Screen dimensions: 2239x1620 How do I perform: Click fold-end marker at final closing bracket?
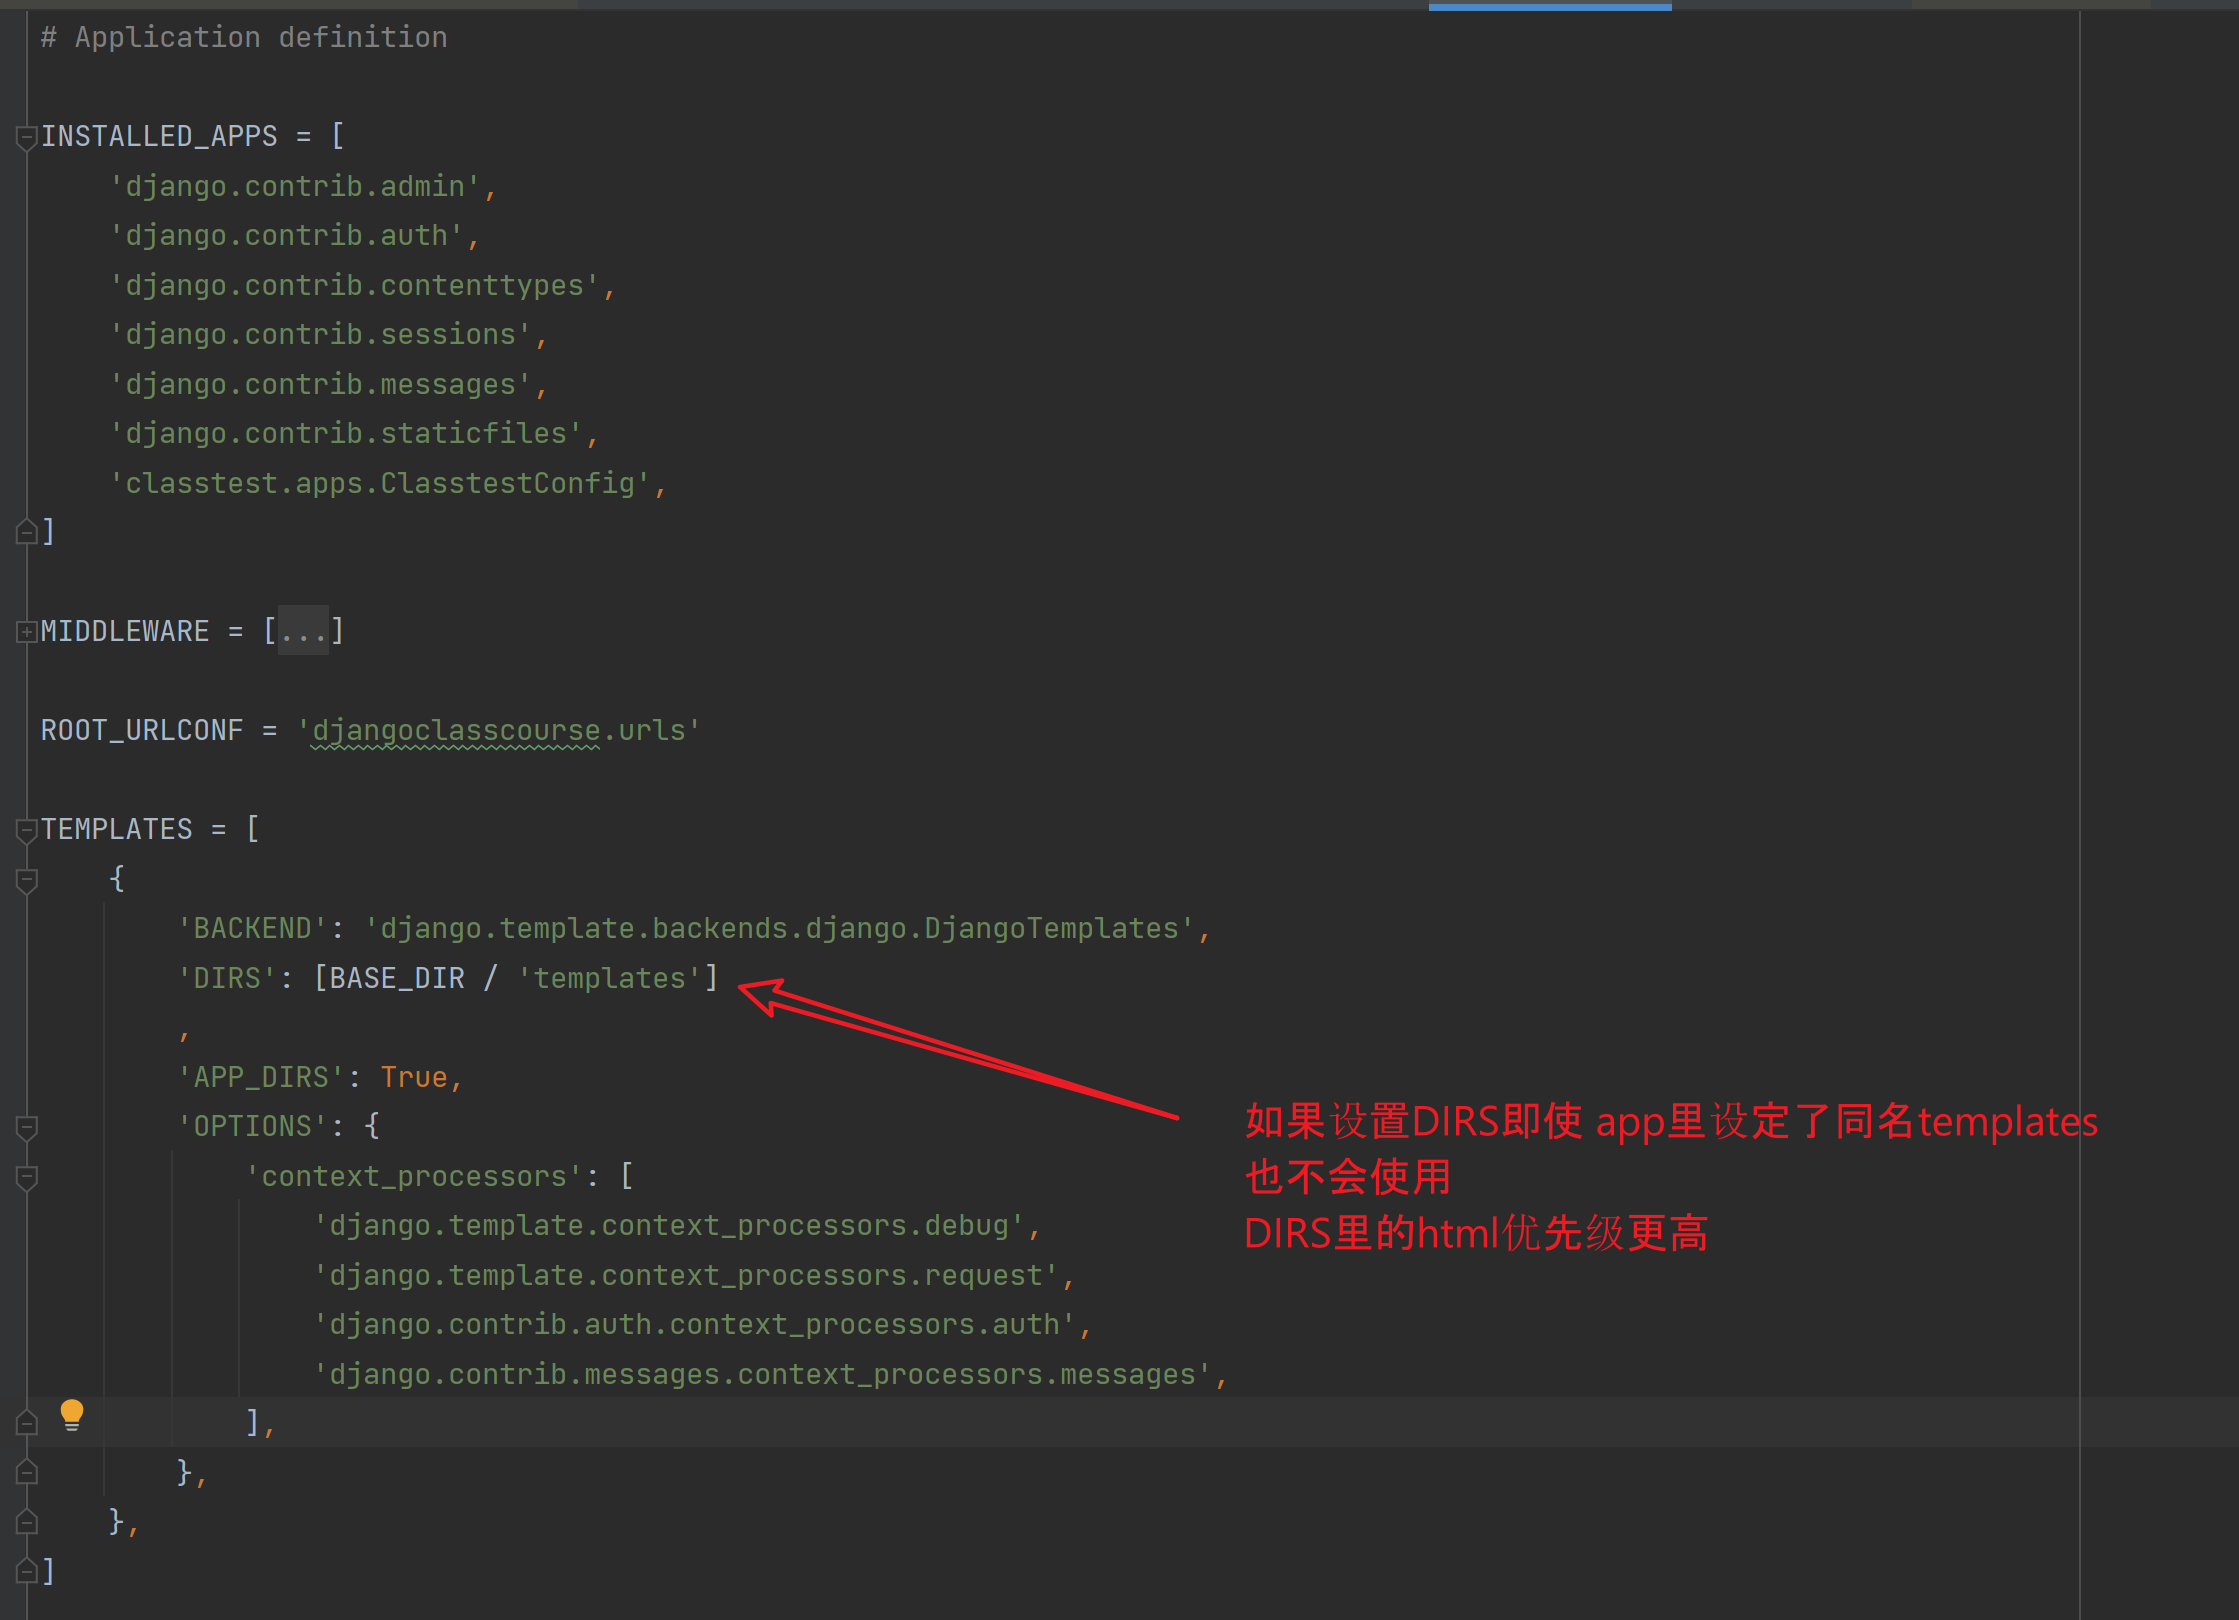pyautogui.click(x=27, y=1571)
